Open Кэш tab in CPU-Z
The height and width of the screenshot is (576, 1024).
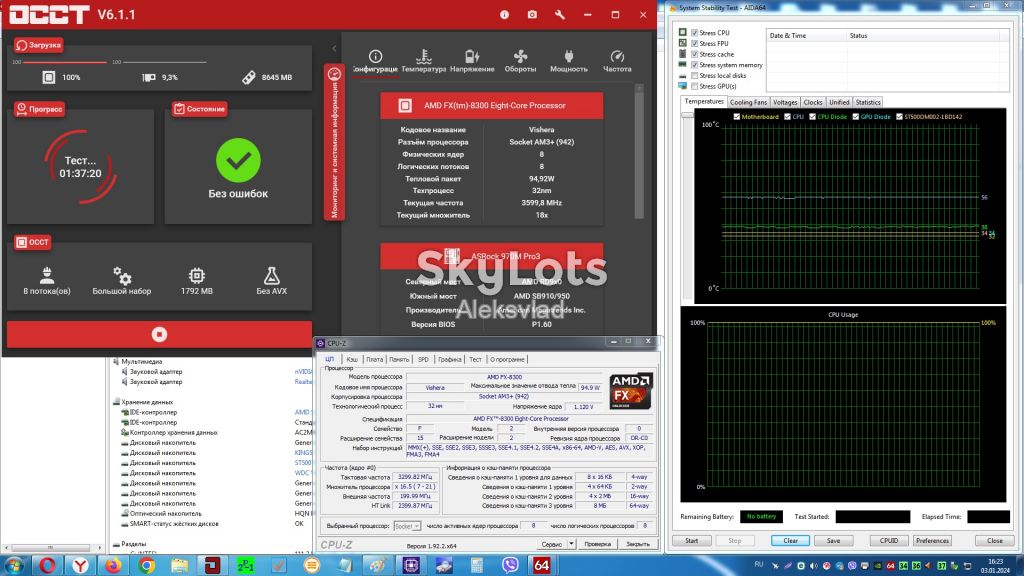pos(352,359)
